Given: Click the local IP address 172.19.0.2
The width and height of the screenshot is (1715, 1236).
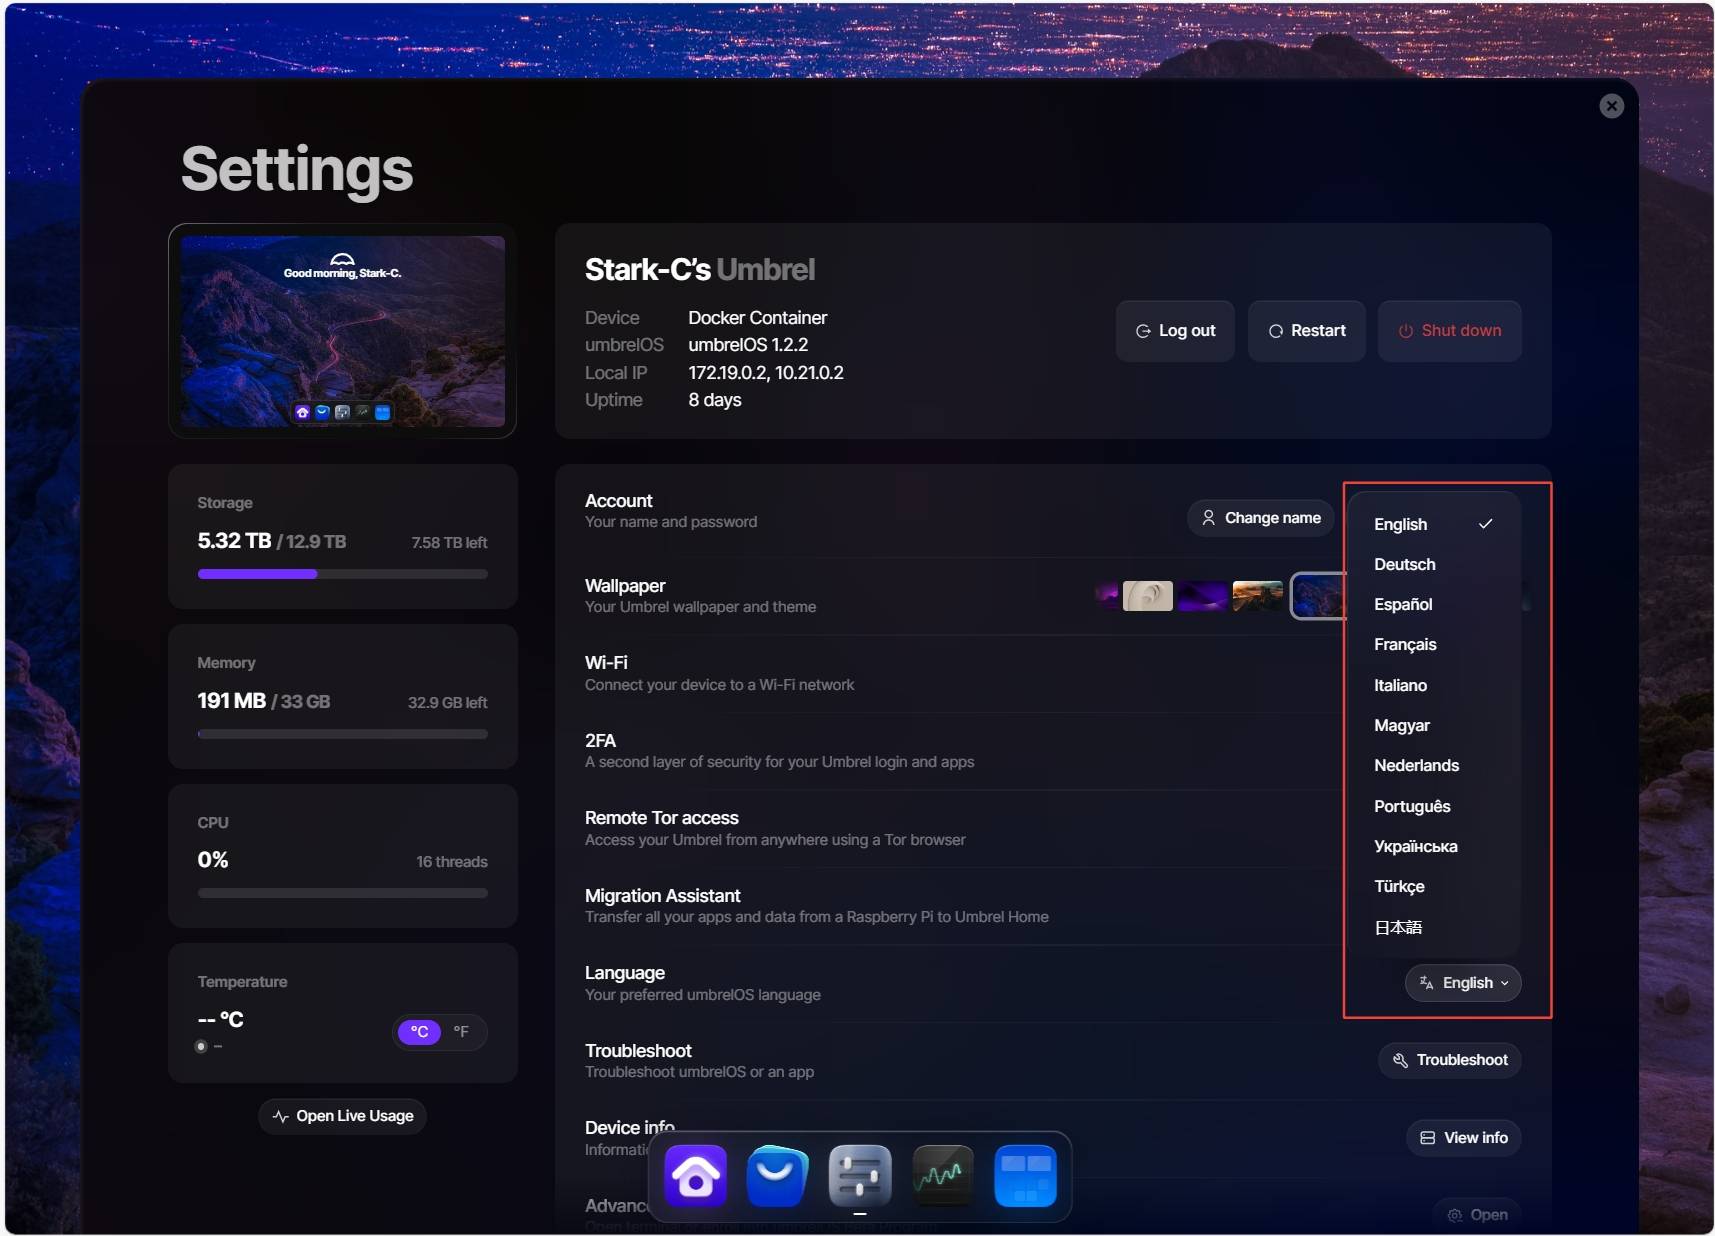Looking at the screenshot, I should (727, 372).
